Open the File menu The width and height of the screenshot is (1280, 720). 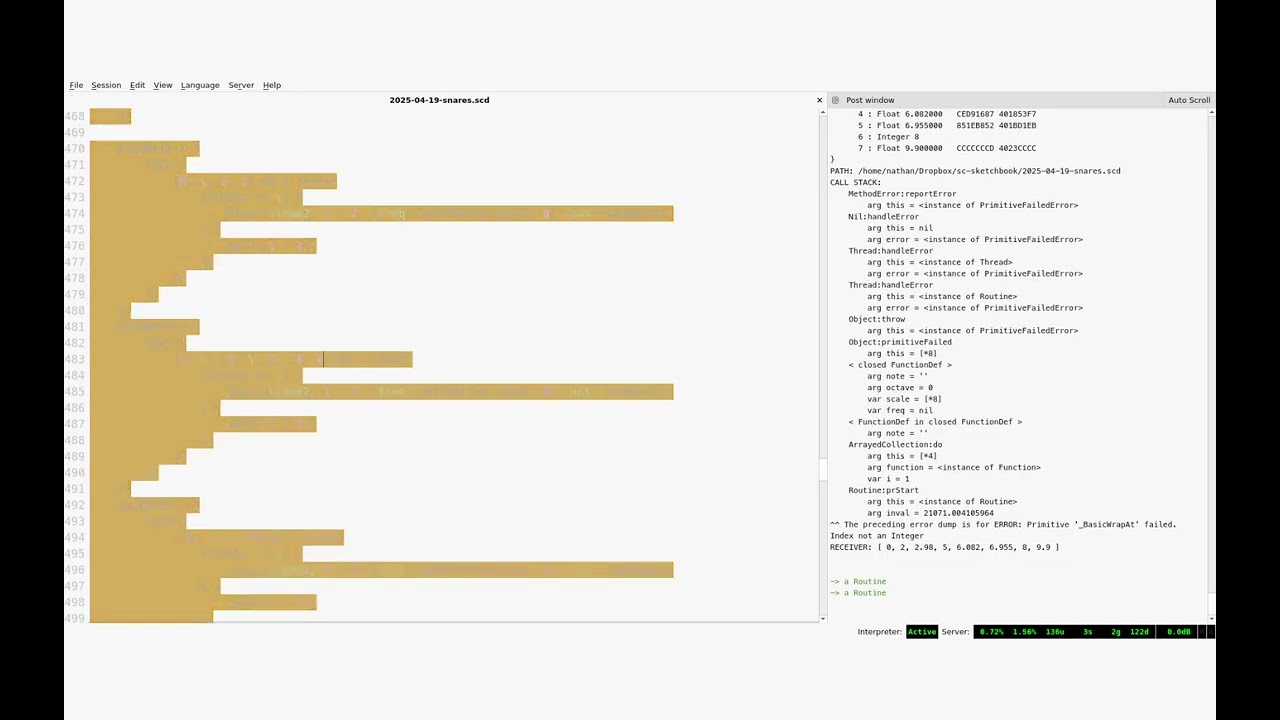pos(76,85)
